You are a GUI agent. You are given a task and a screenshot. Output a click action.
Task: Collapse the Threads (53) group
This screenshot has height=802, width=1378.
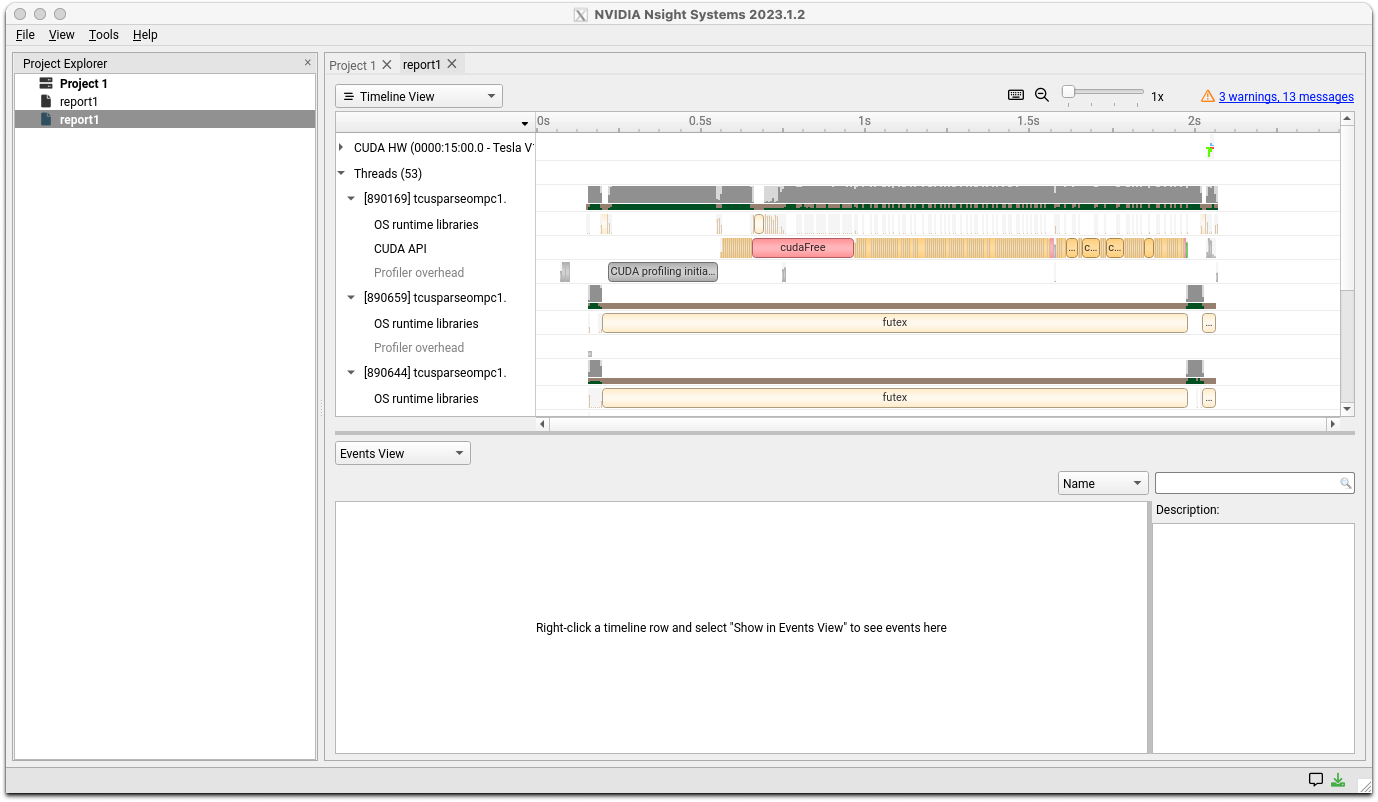pyautogui.click(x=342, y=173)
